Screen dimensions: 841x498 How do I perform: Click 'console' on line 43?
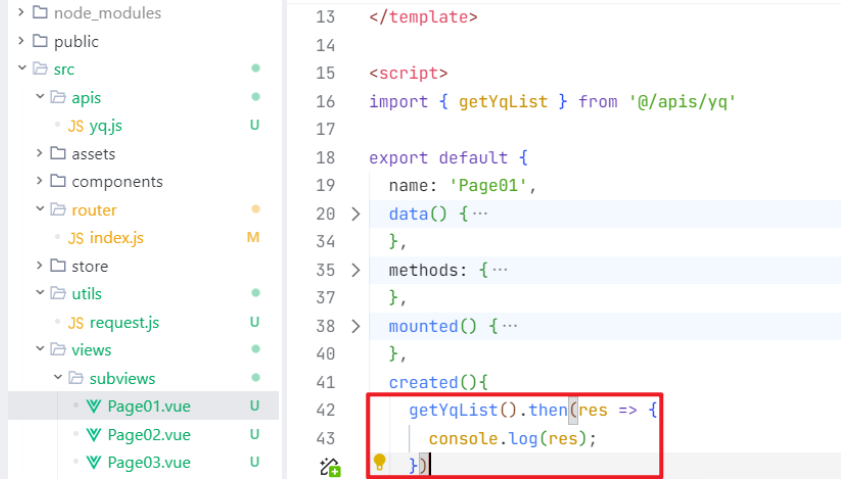pyautogui.click(x=463, y=438)
